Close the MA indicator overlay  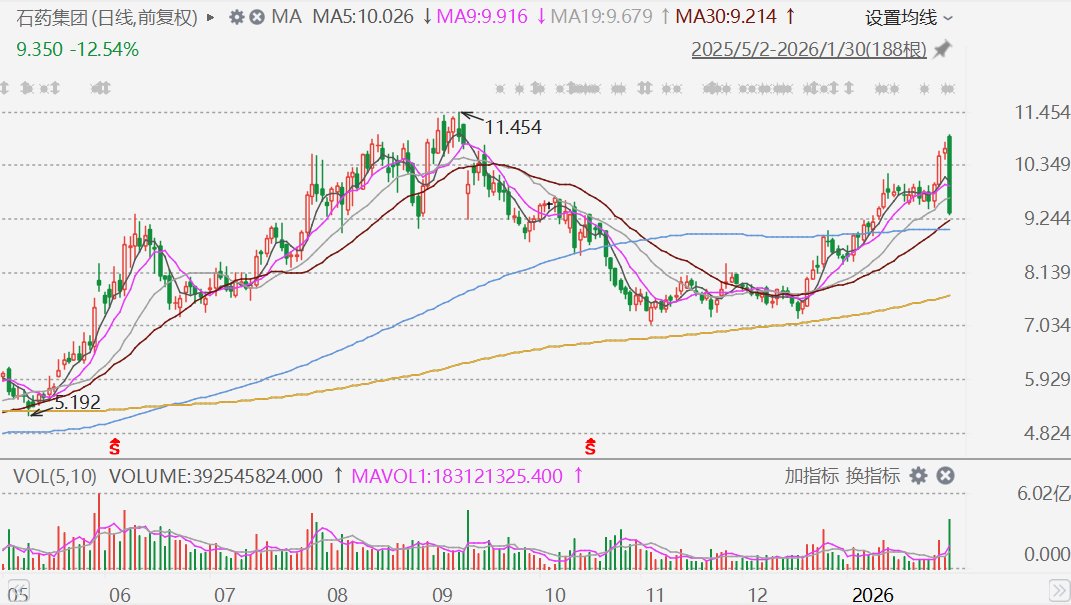[257, 17]
